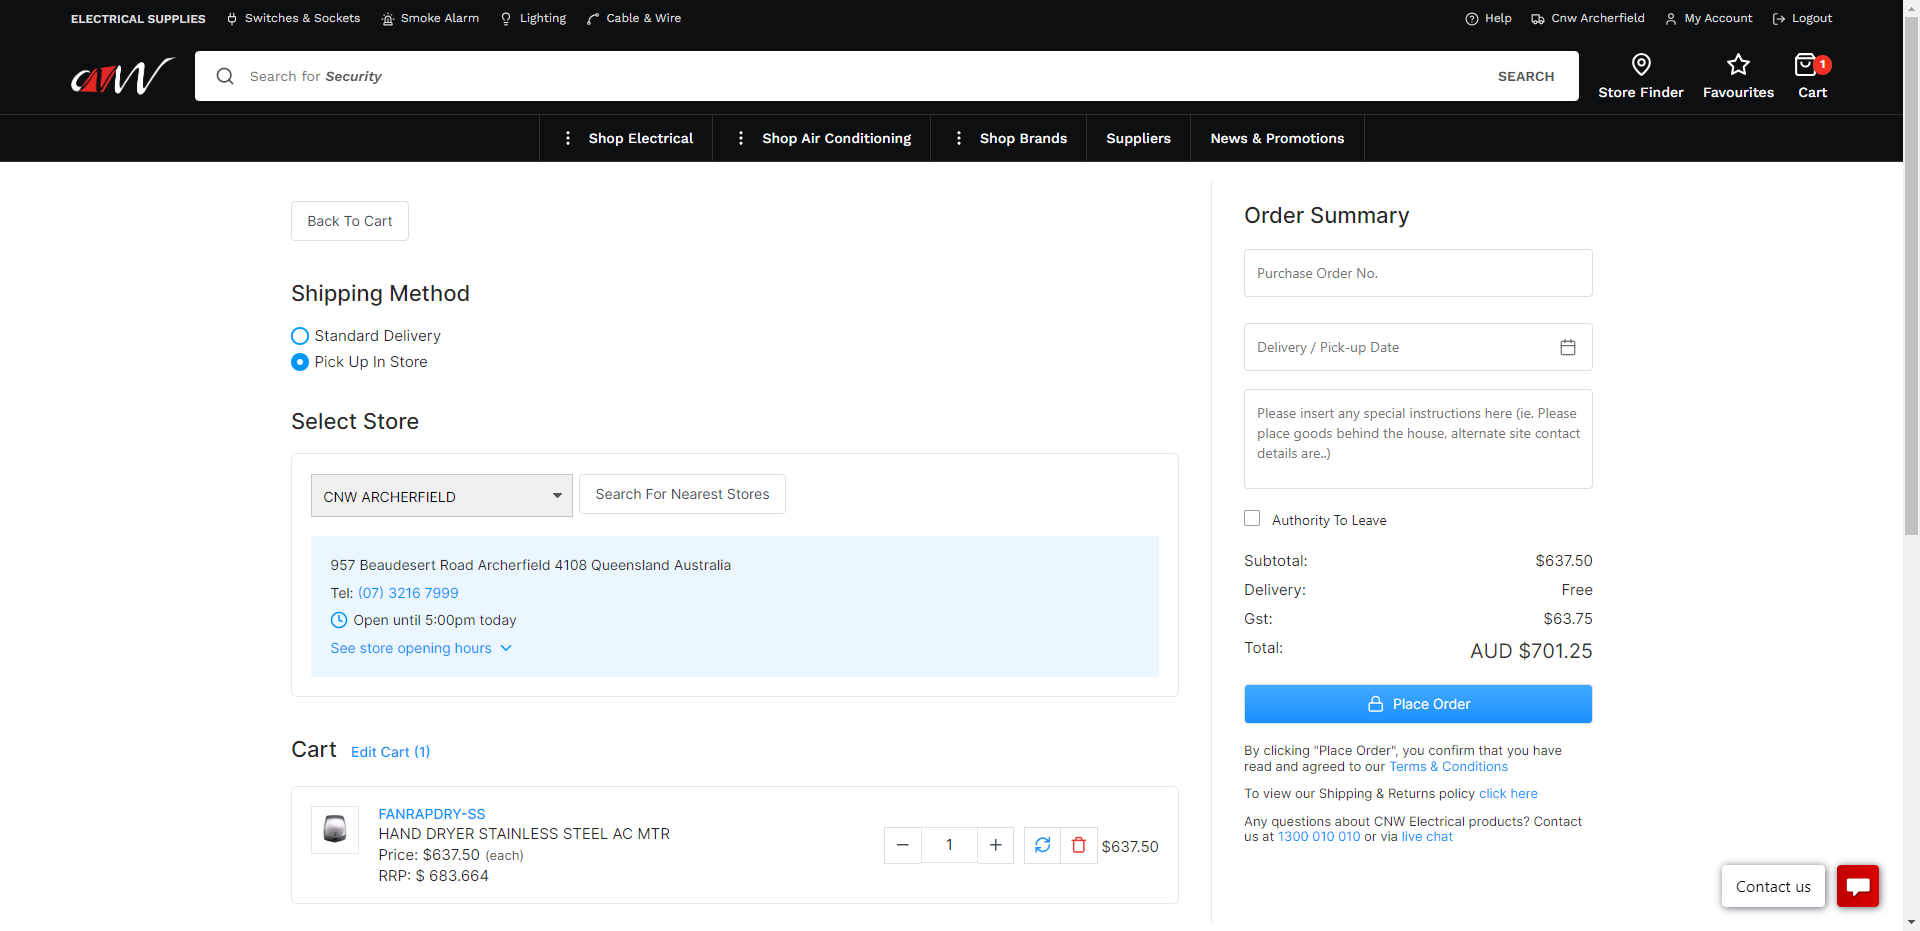The image size is (1920, 931).
Task: Click Delivery / Pick-up Date field
Action: (x=1418, y=347)
